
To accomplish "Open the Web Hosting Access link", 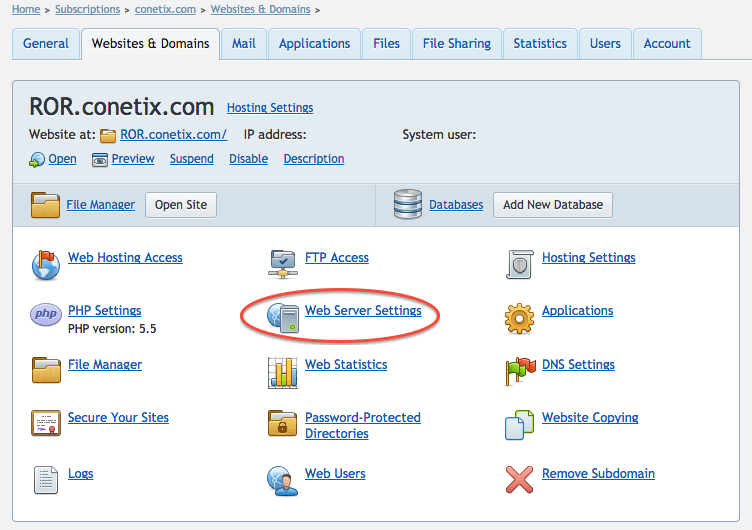I will point(125,258).
